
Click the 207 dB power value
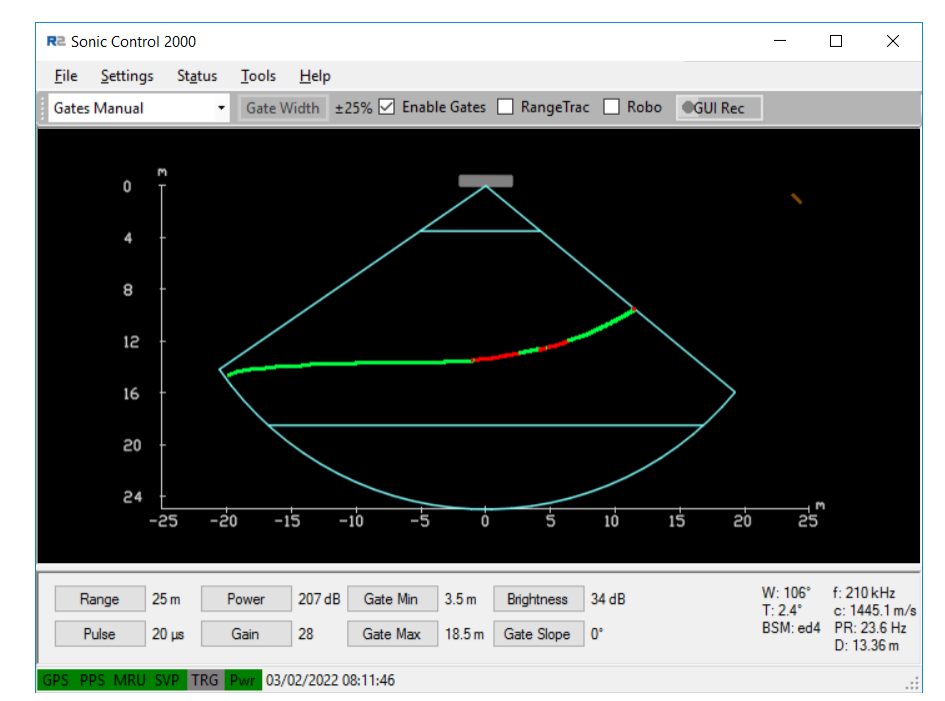[319, 599]
